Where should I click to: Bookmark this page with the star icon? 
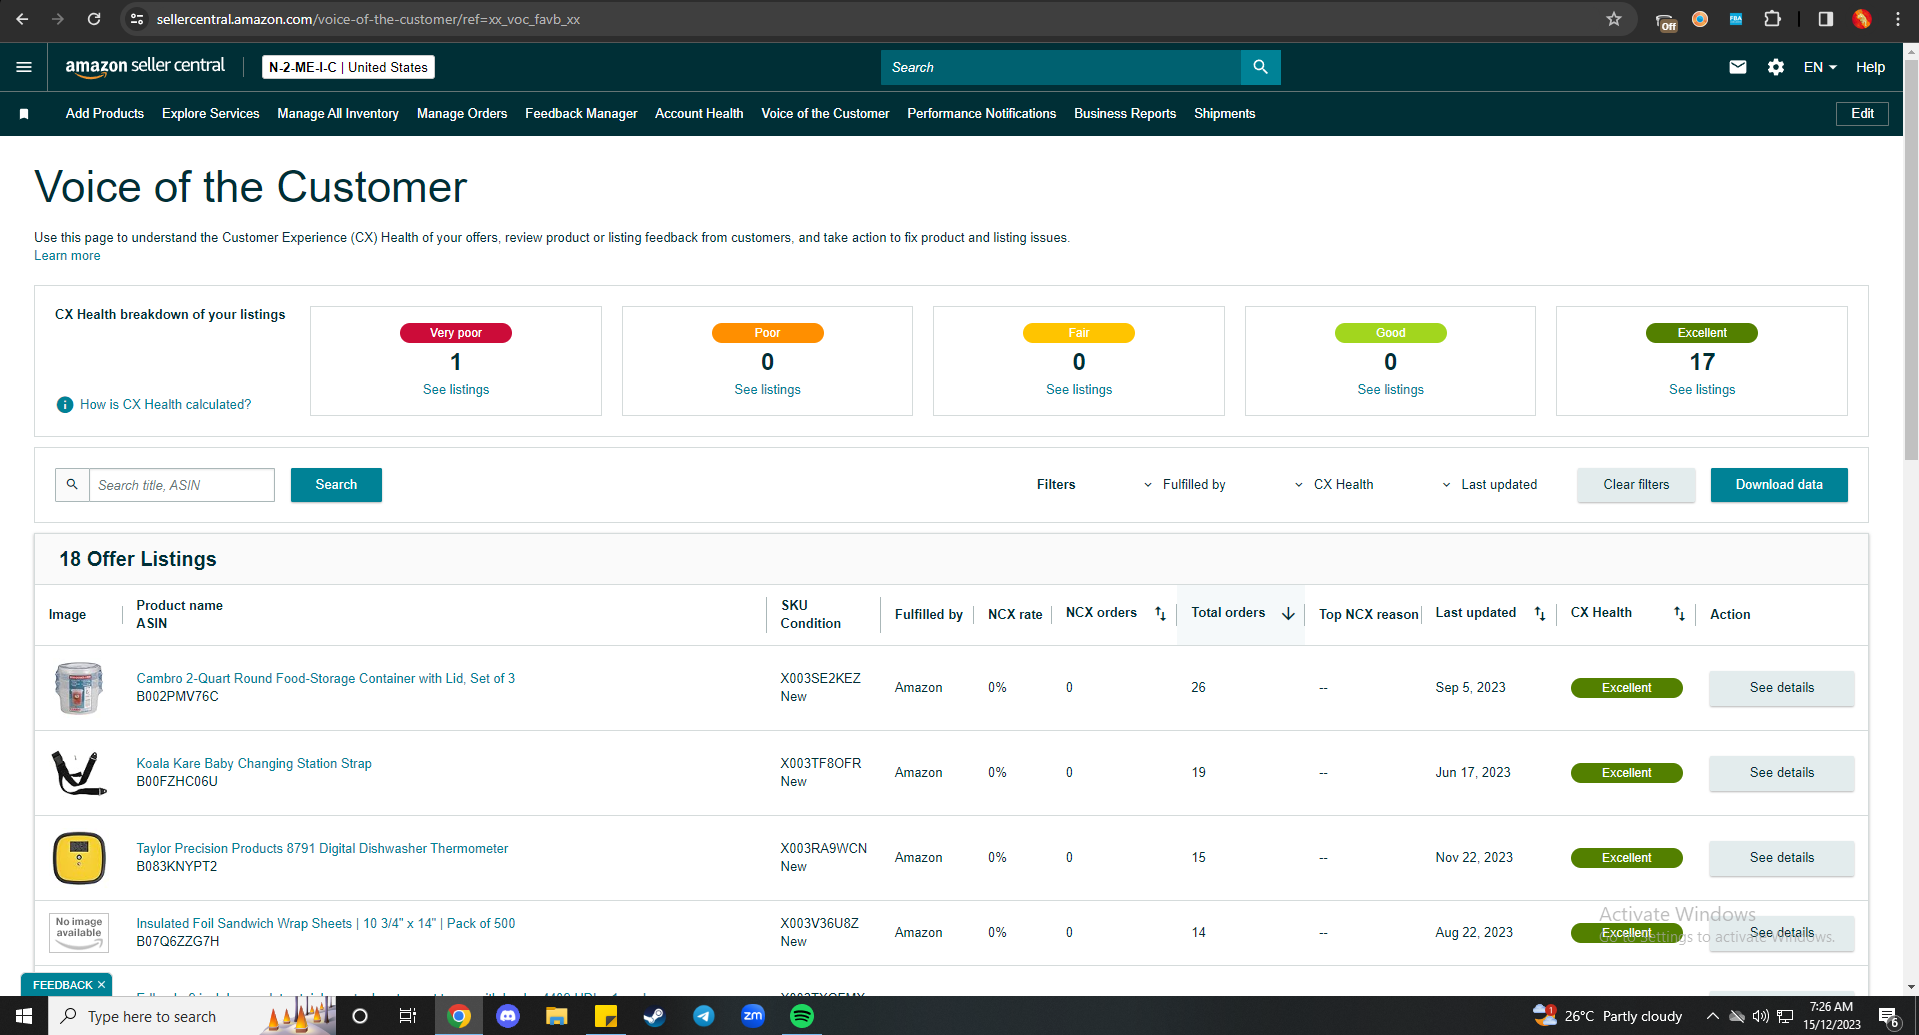click(x=1614, y=19)
